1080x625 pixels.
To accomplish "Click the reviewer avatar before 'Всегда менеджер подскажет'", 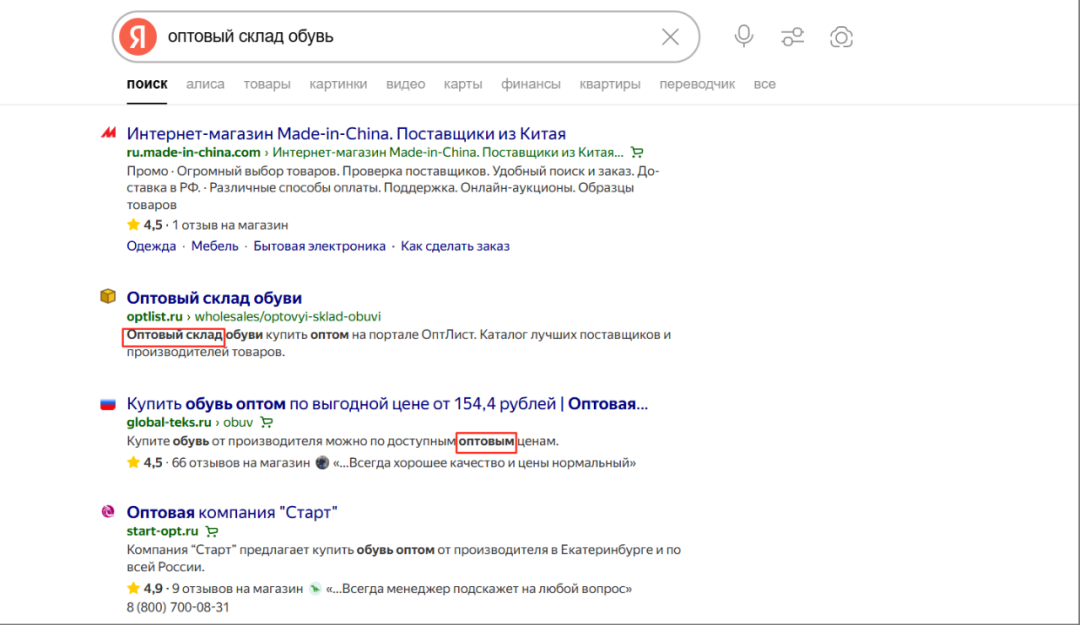I will point(315,588).
